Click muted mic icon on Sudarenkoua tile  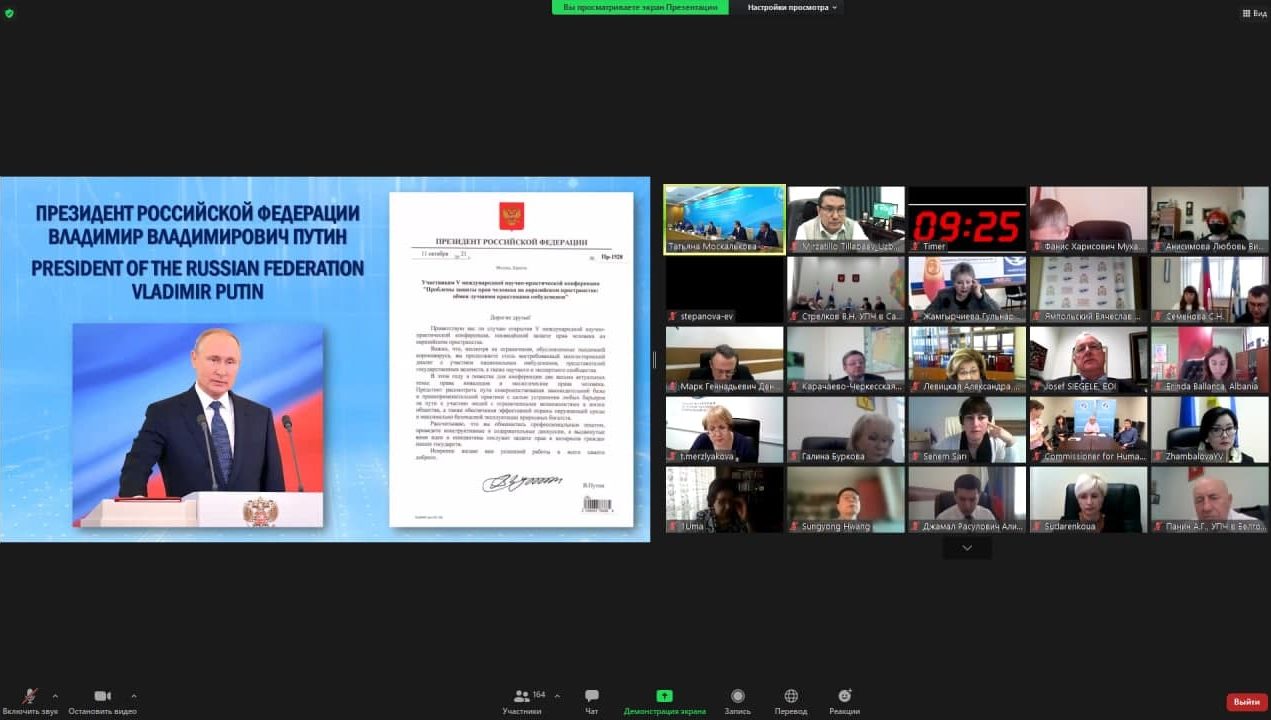coord(1037,526)
